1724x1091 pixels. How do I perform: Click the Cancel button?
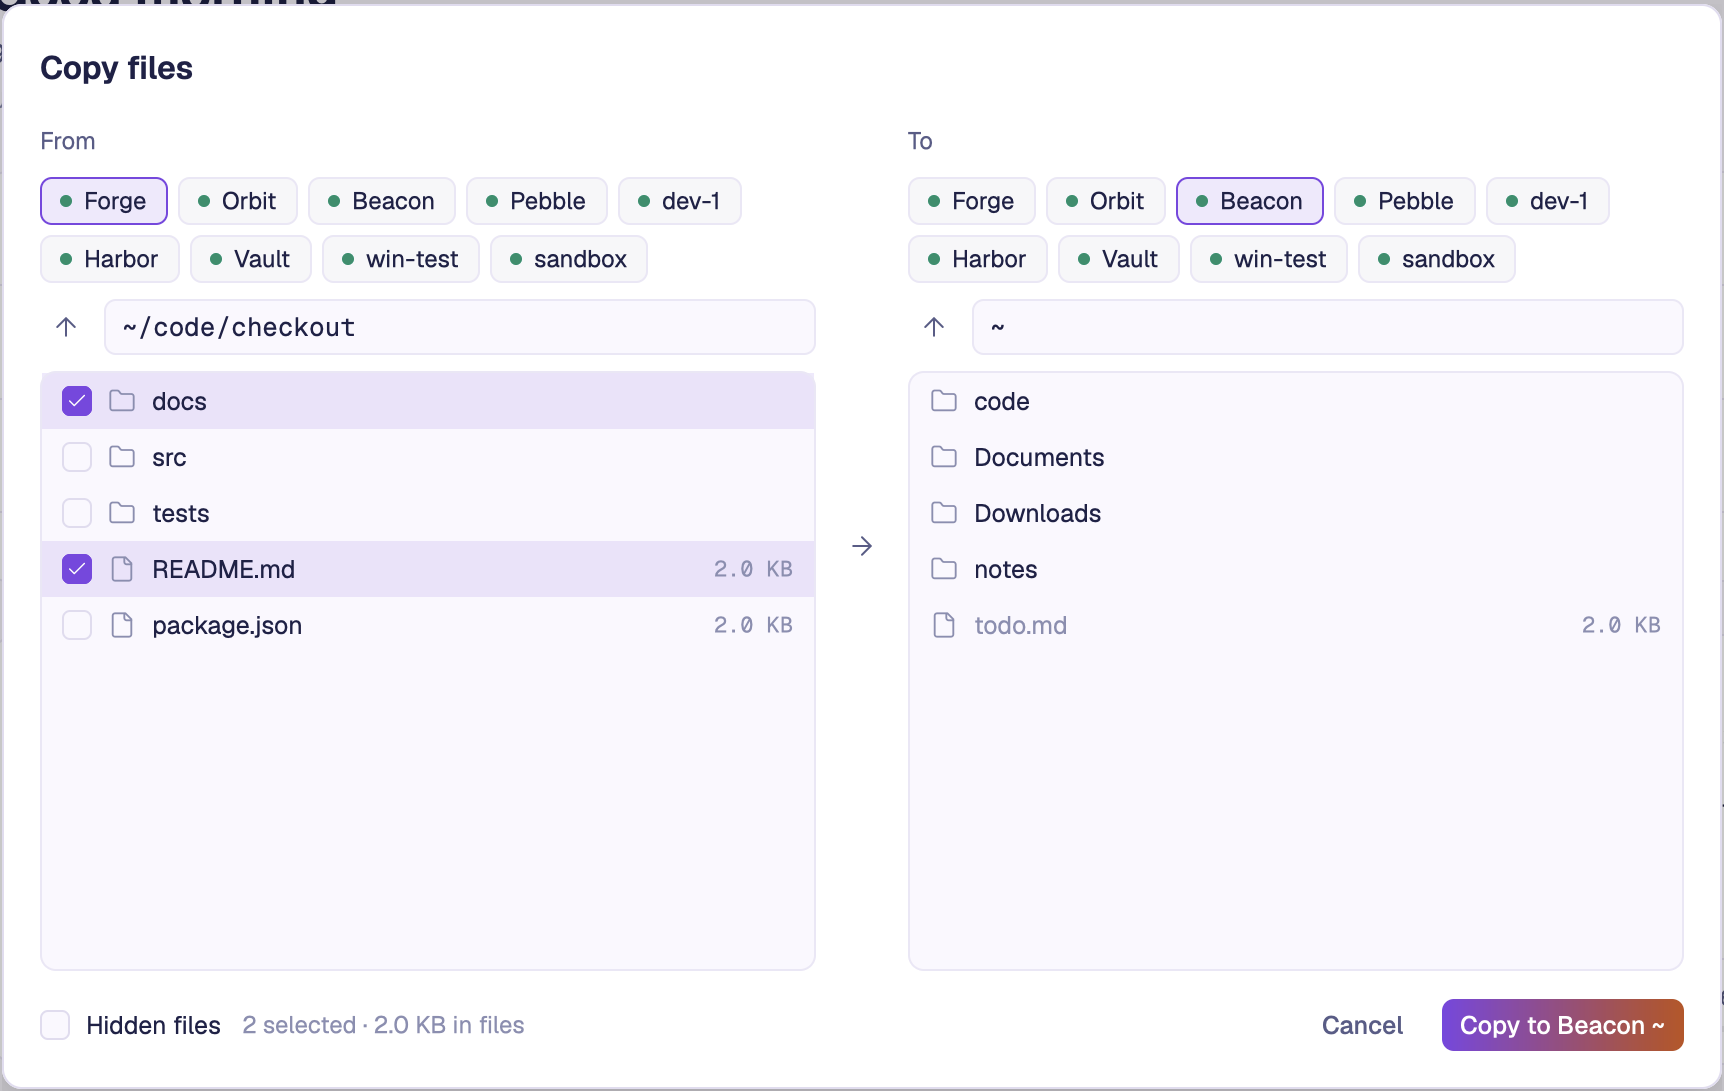1362,1025
